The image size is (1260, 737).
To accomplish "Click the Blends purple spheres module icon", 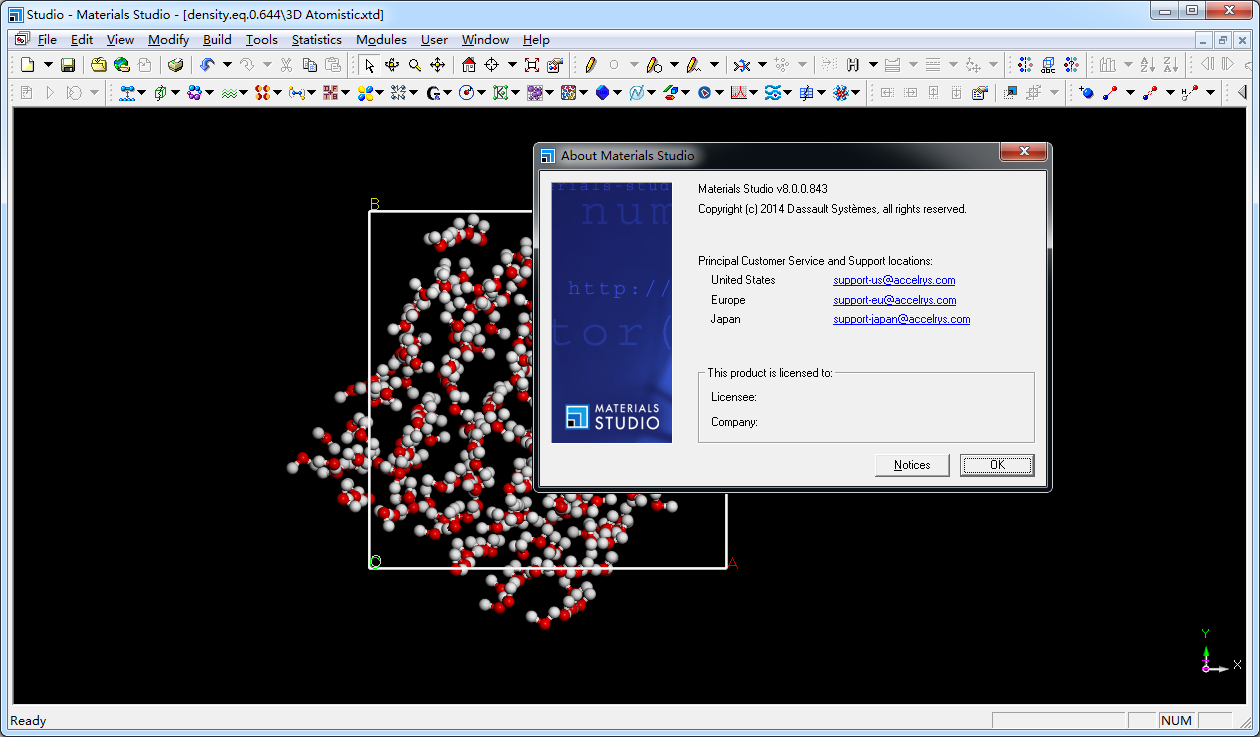I will 193,92.
